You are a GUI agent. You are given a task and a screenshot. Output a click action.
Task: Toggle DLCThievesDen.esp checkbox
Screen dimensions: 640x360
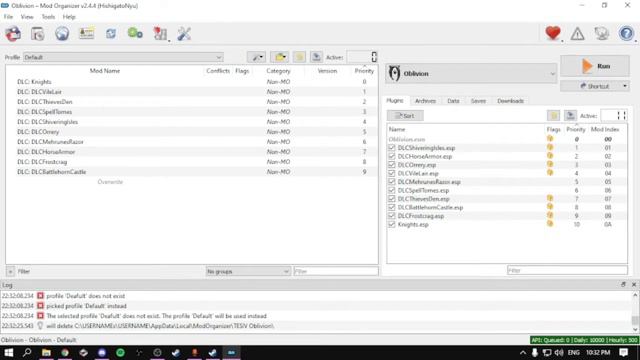point(392,199)
